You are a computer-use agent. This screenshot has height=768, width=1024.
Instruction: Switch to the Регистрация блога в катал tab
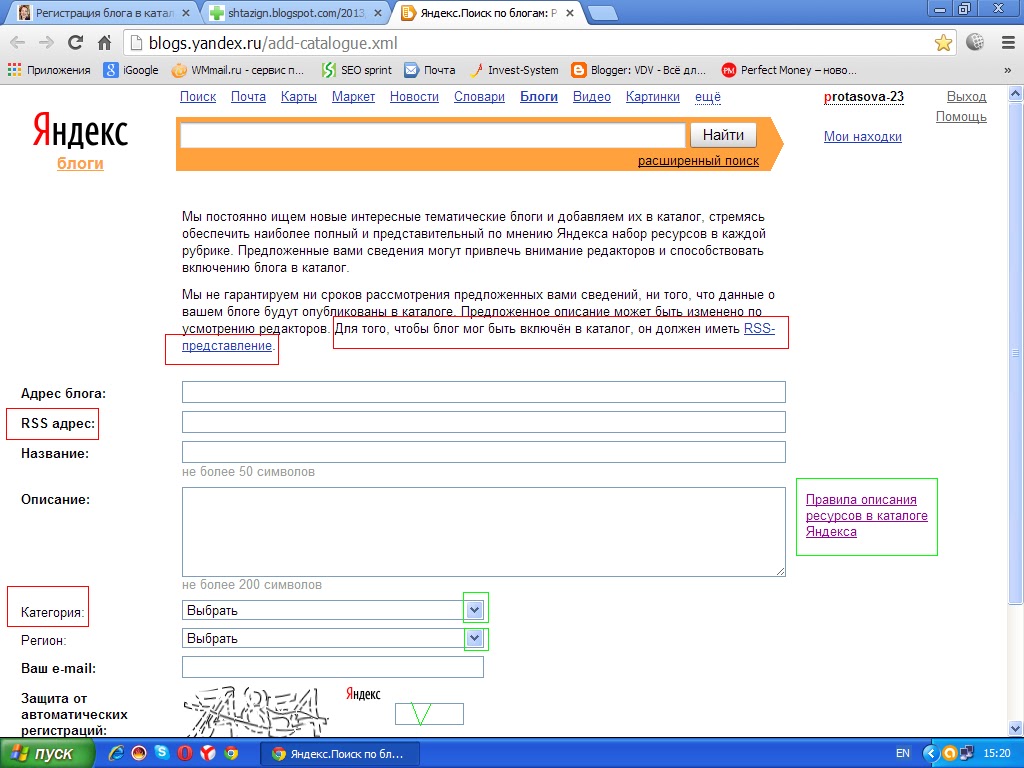[x=104, y=12]
